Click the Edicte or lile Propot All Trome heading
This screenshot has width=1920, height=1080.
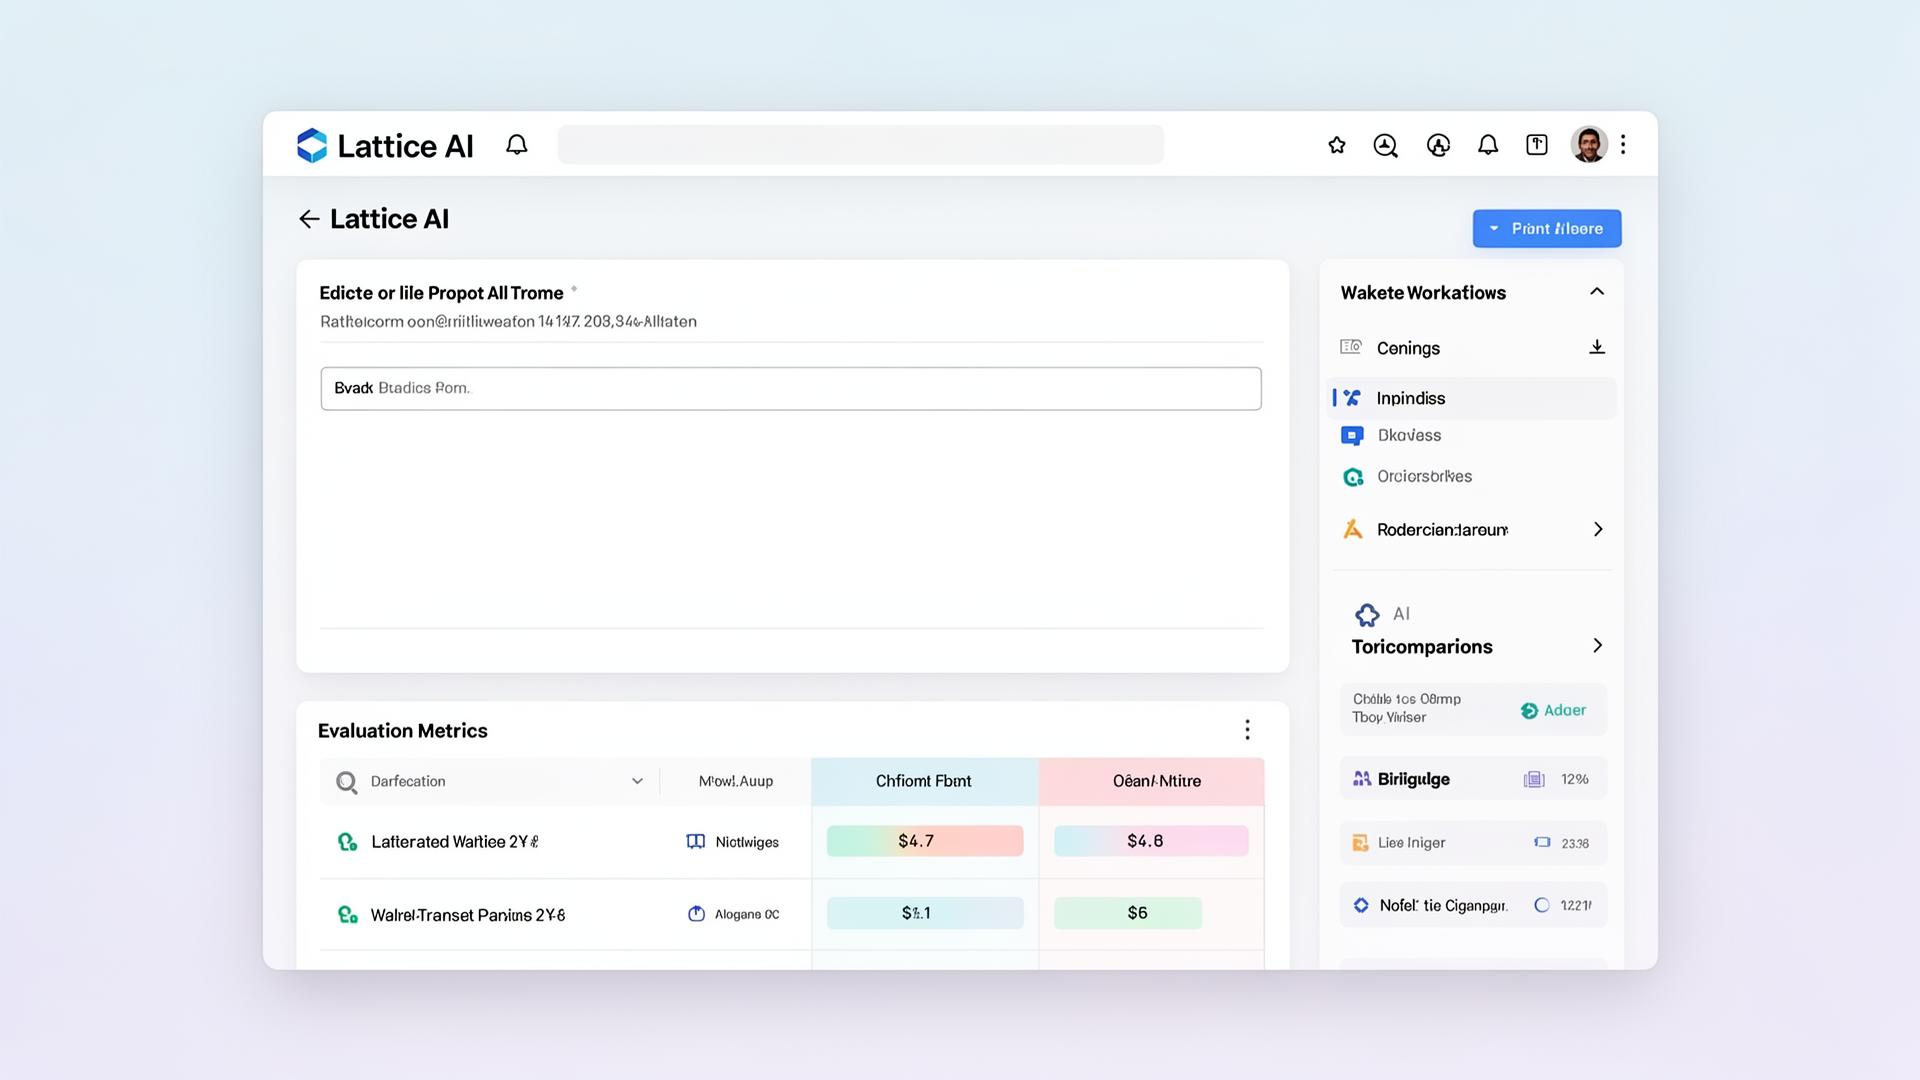pyautogui.click(x=441, y=293)
